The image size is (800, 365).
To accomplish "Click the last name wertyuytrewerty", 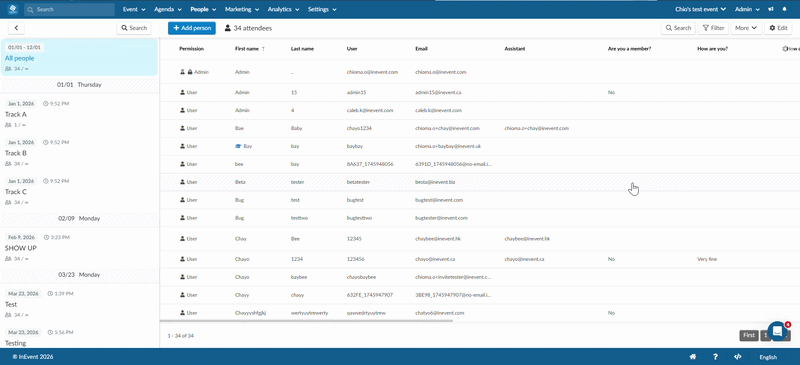I will pyautogui.click(x=309, y=313).
